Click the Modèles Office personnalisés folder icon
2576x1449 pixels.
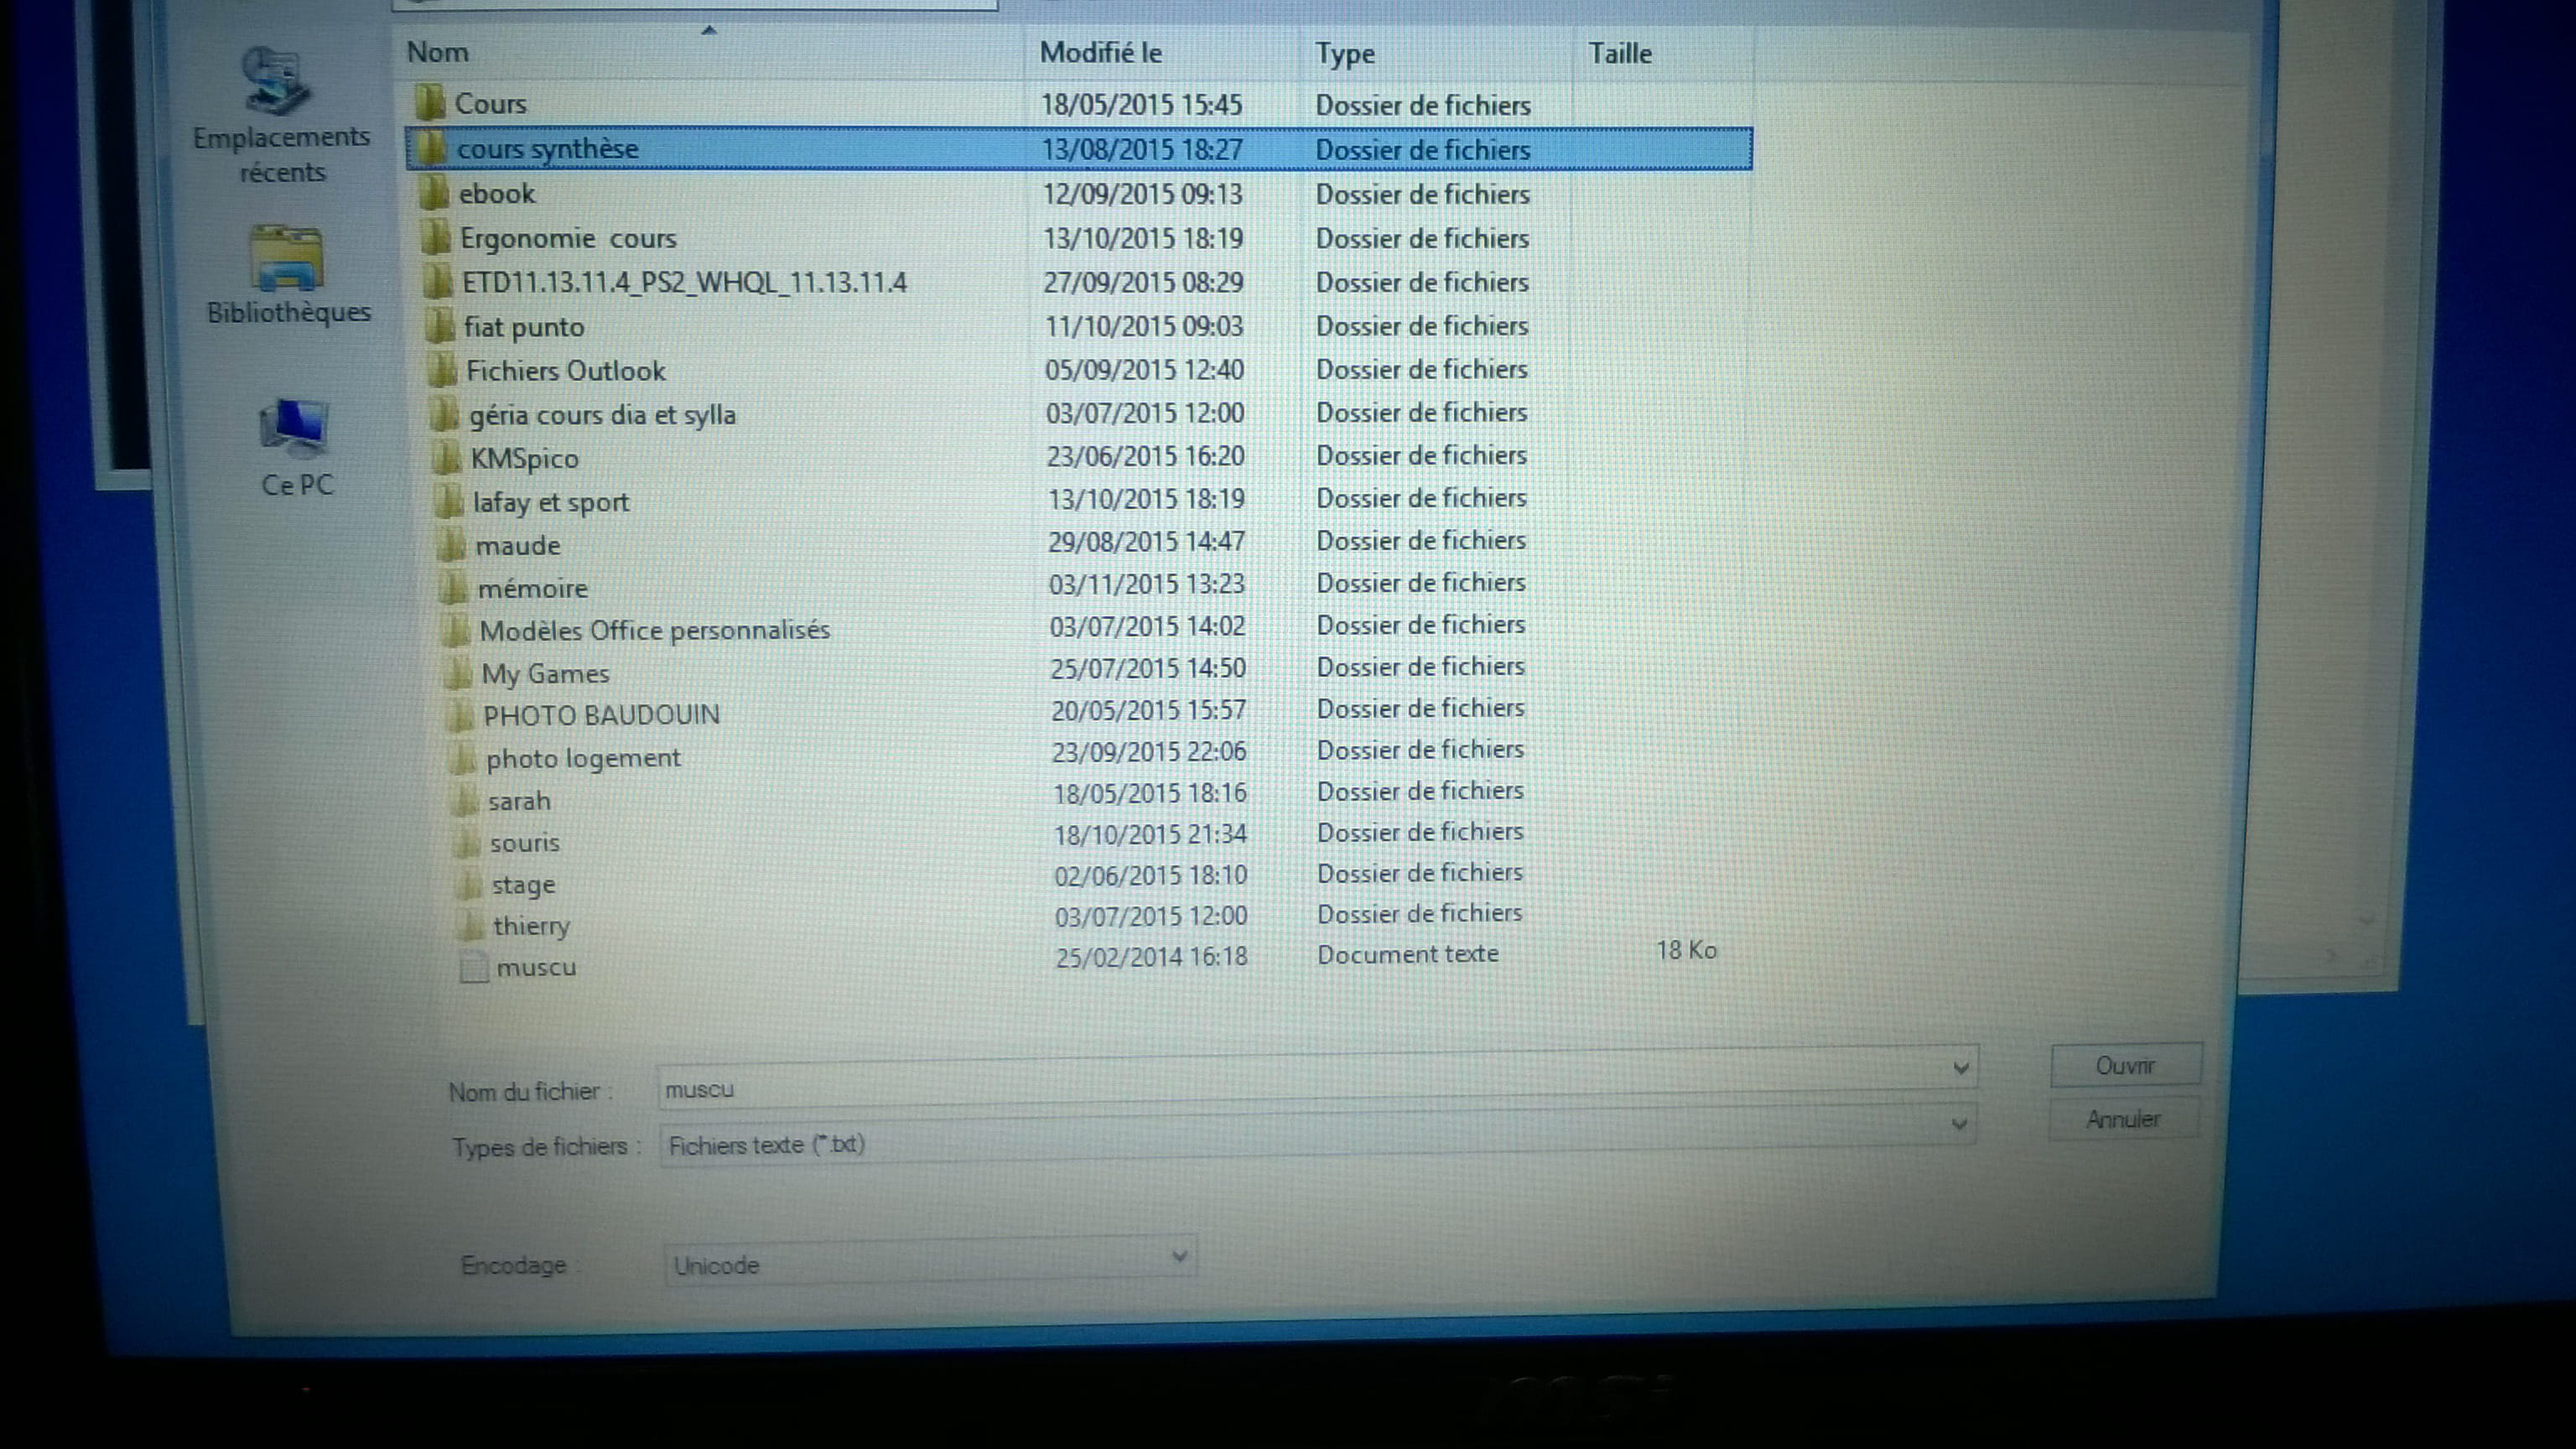pyautogui.click(x=457, y=631)
